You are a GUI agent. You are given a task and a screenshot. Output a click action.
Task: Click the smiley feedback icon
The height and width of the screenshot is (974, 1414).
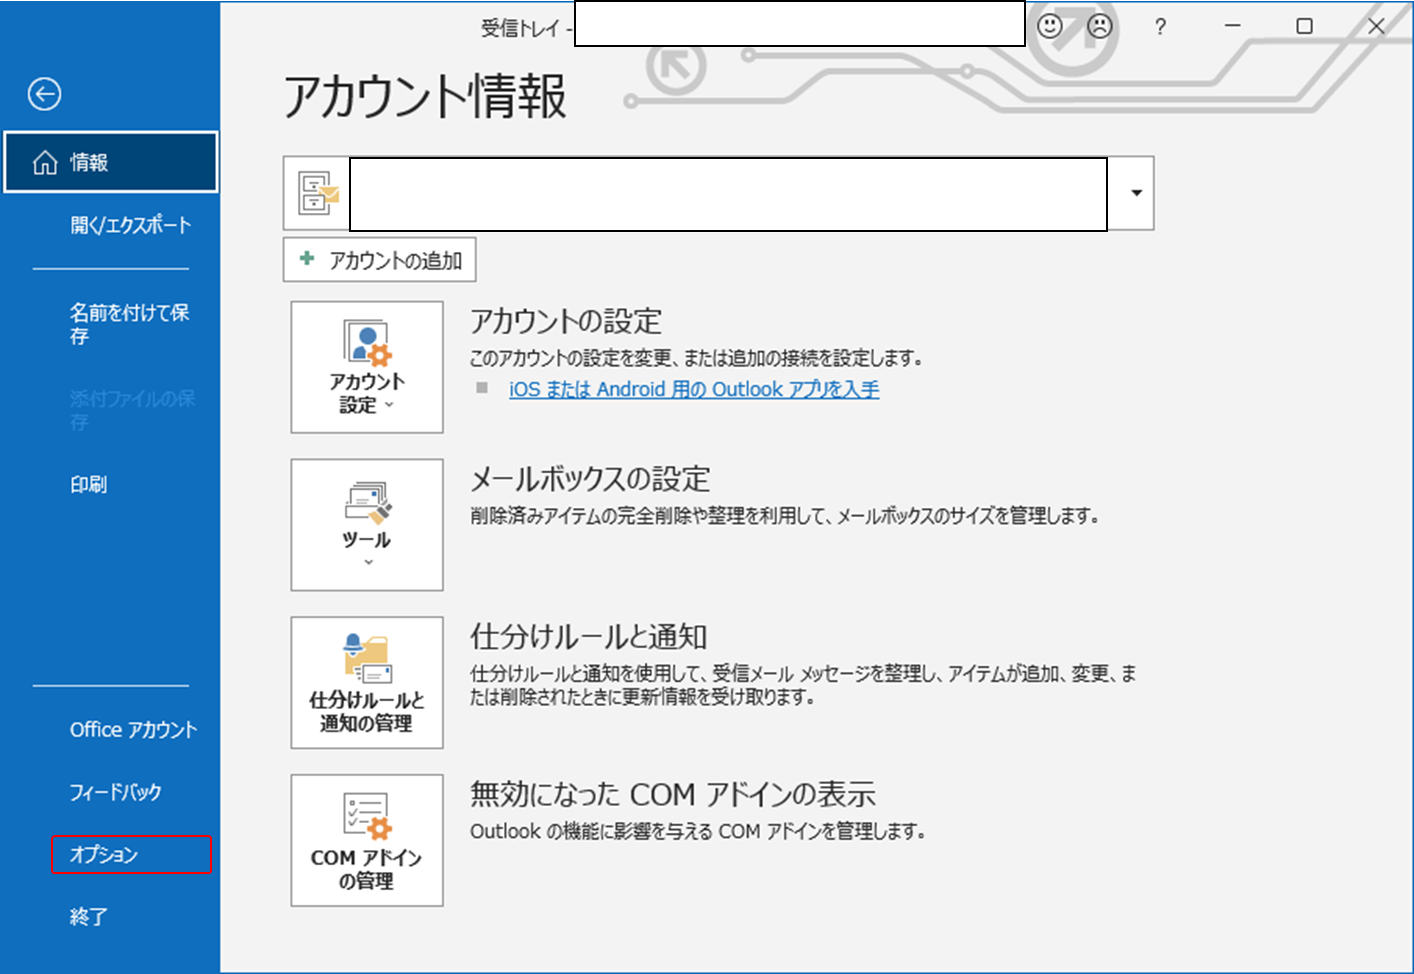(1049, 27)
